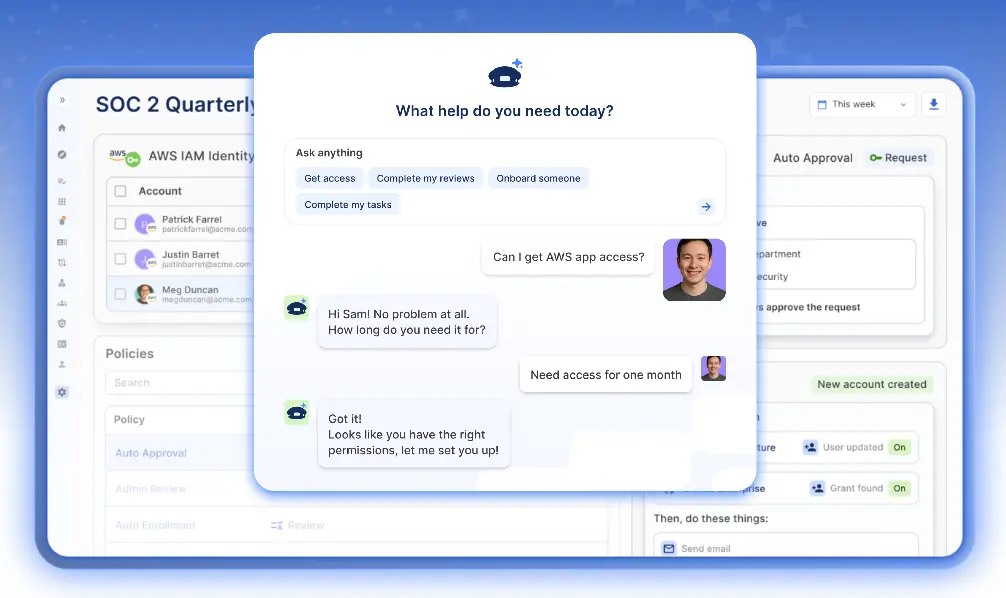Tick the checkbox beside Justin Barret
This screenshot has height=598, width=1006.
point(121,259)
